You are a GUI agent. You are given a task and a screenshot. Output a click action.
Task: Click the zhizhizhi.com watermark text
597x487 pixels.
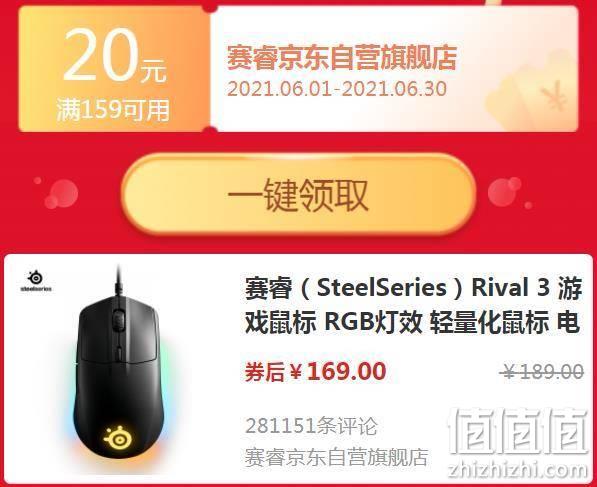coord(518,470)
